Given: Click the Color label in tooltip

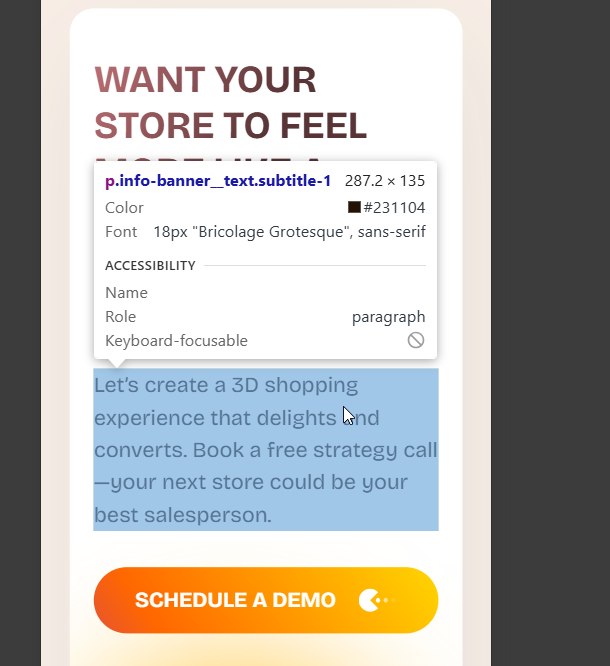Looking at the screenshot, I should point(124,208).
